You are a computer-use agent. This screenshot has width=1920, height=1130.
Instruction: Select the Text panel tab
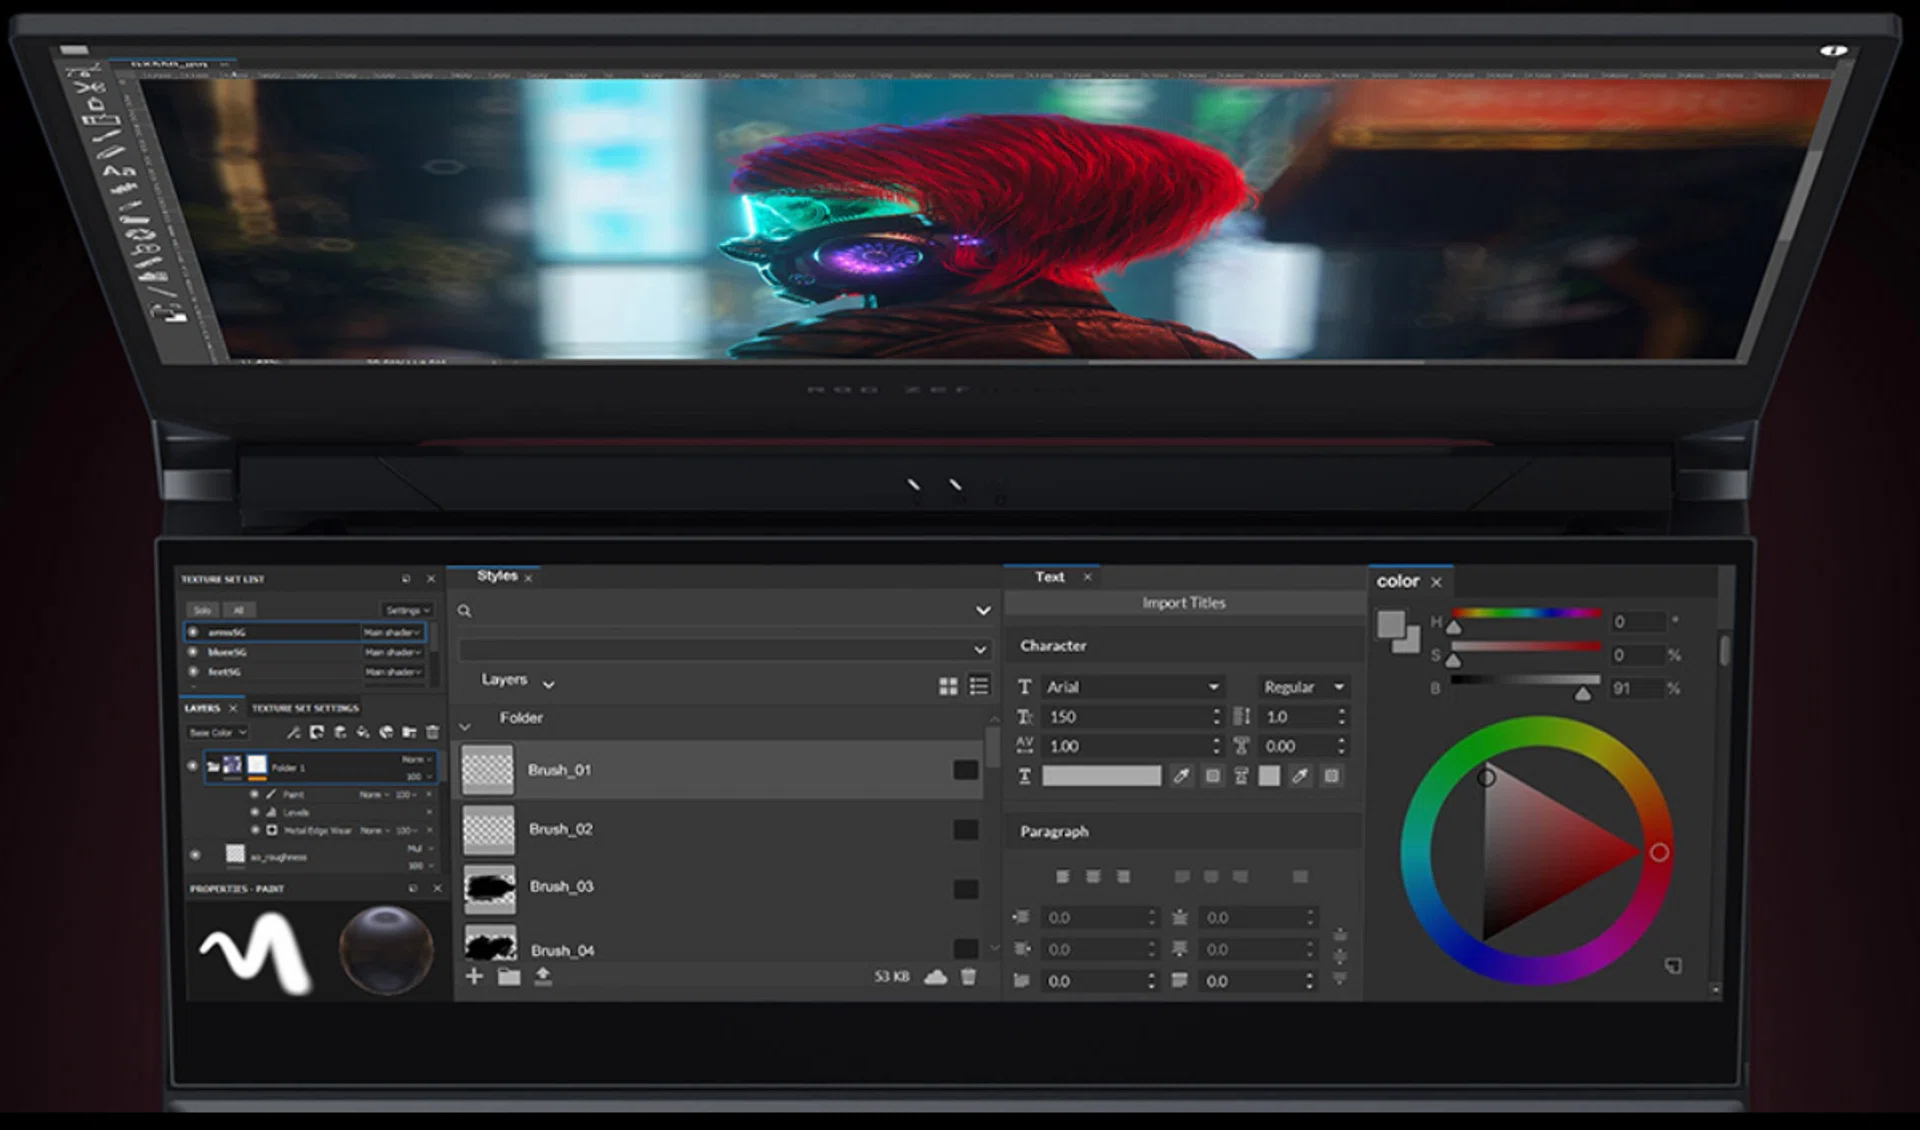(x=1049, y=577)
